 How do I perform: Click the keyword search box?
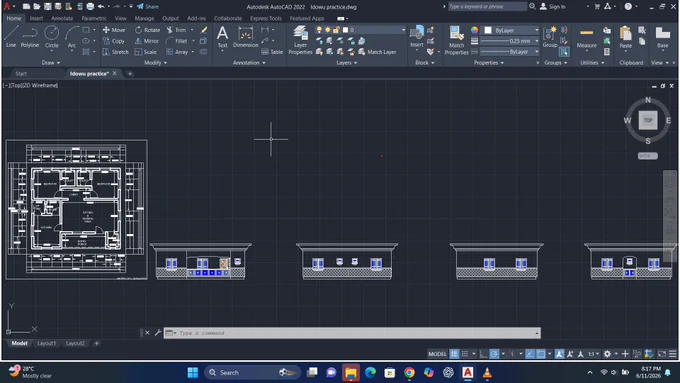pos(487,7)
